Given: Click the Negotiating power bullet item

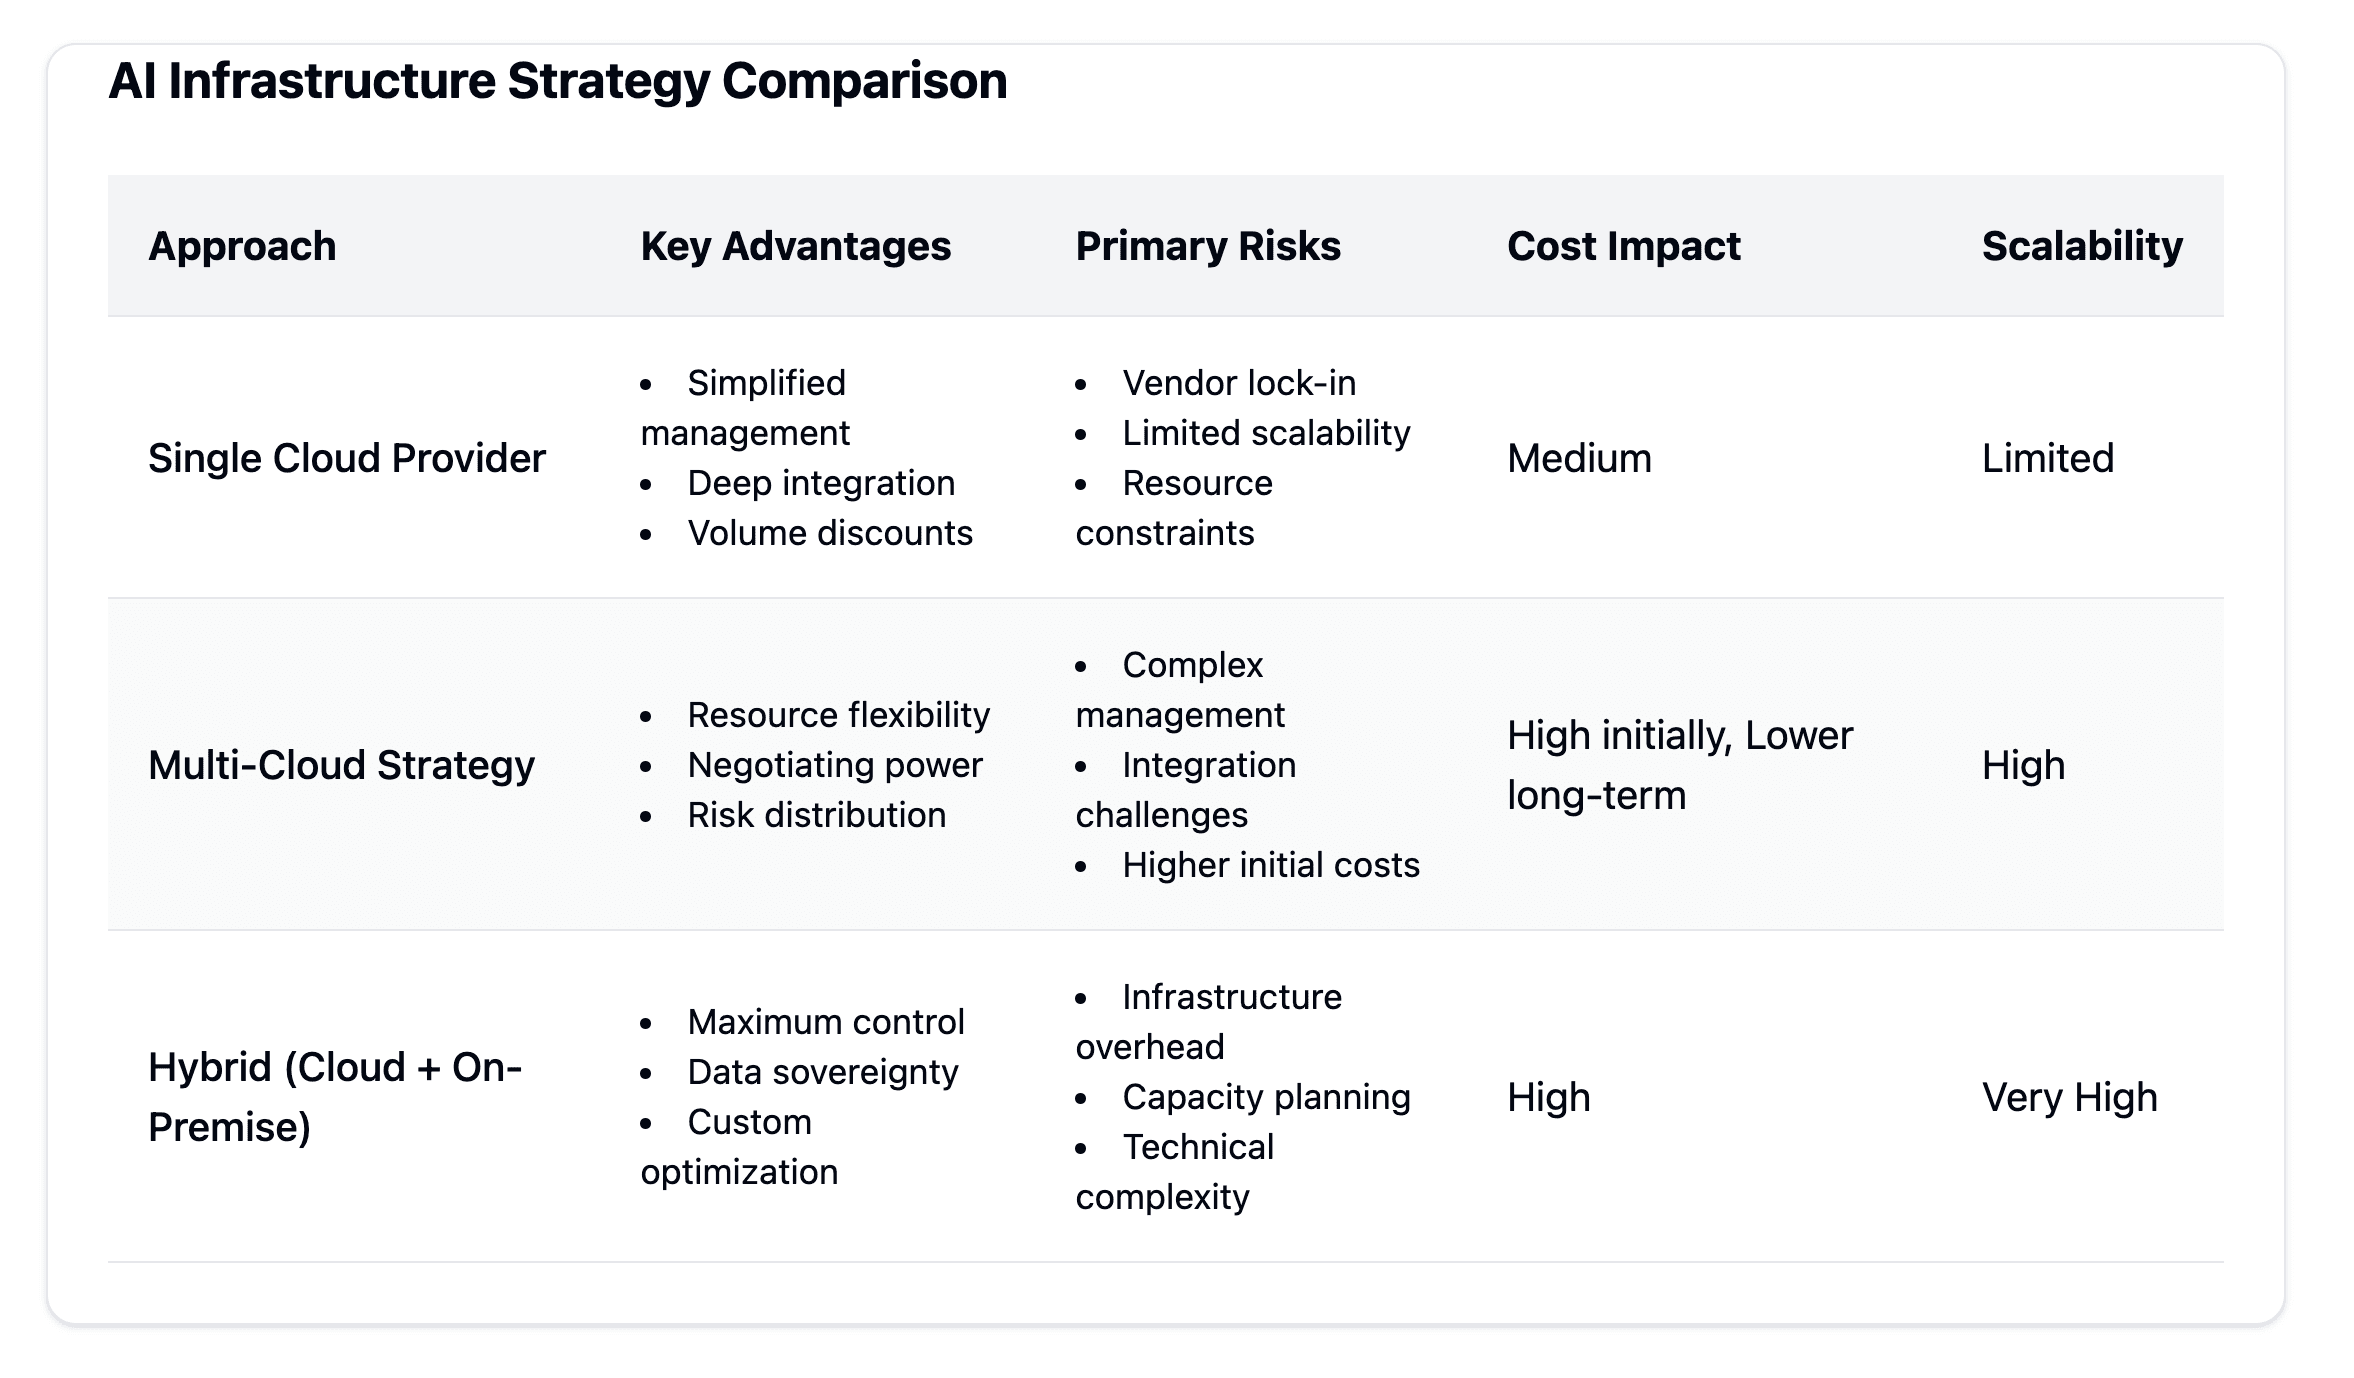Looking at the screenshot, I should pyautogui.click(x=835, y=765).
